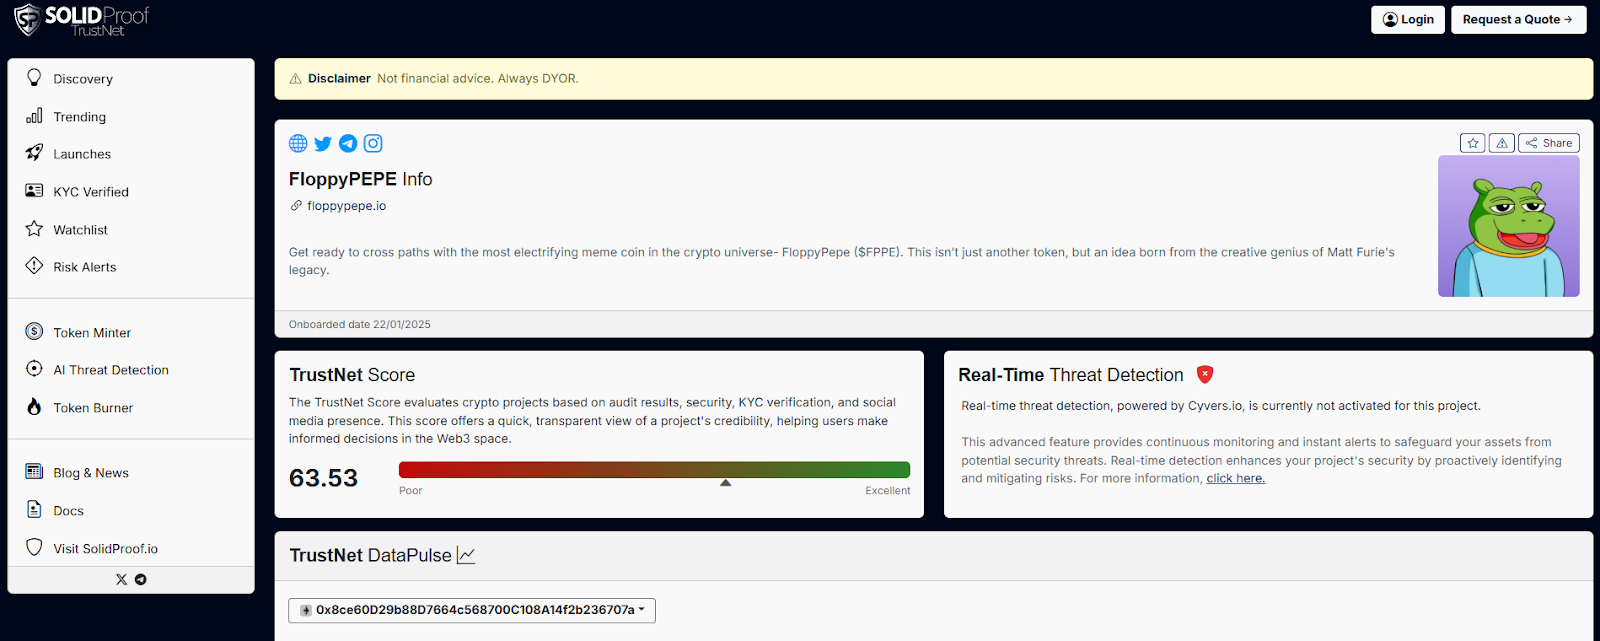Click the FloppyPEPE frog thumbnail image
Image resolution: width=1600 pixels, height=641 pixels.
1508,226
